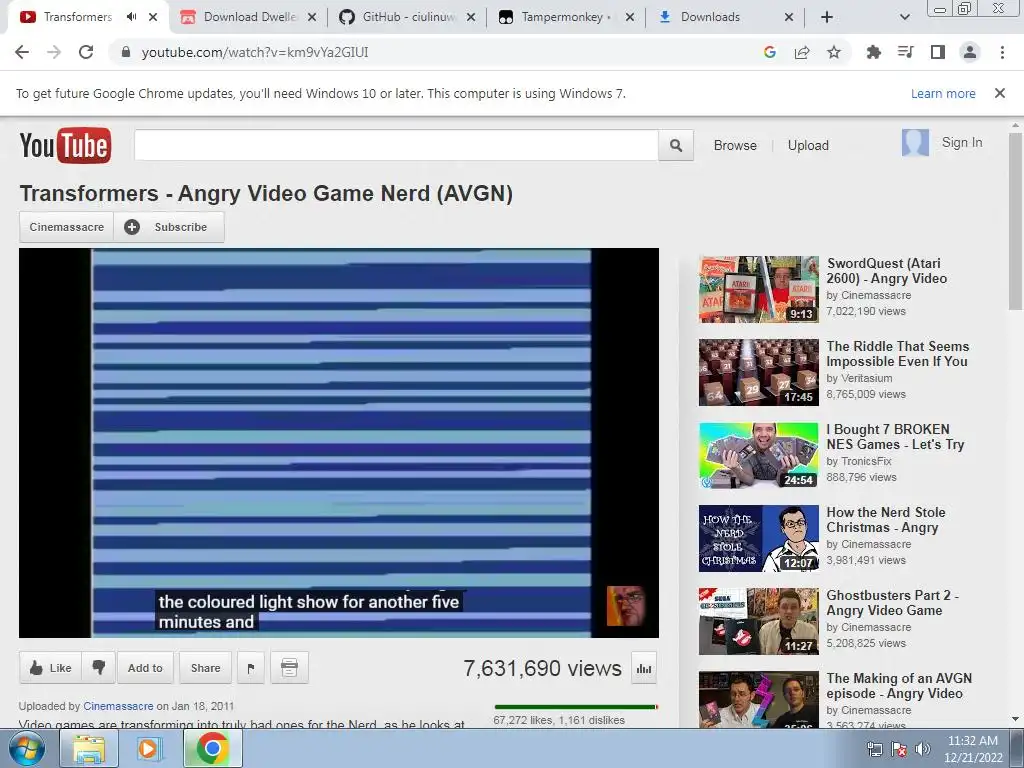Click the Like thumbs-up button
The image size is (1024, 768).
(x=50, y=667)
